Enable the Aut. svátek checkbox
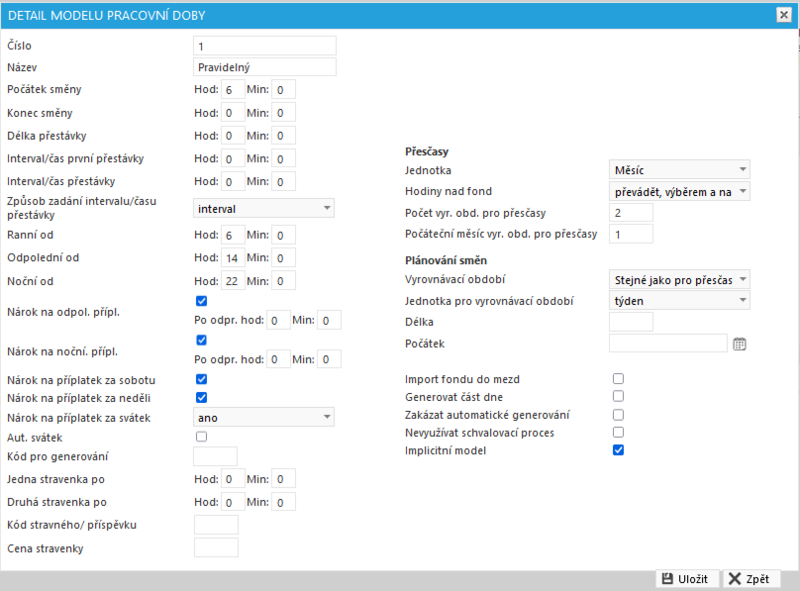 (202, 437)
